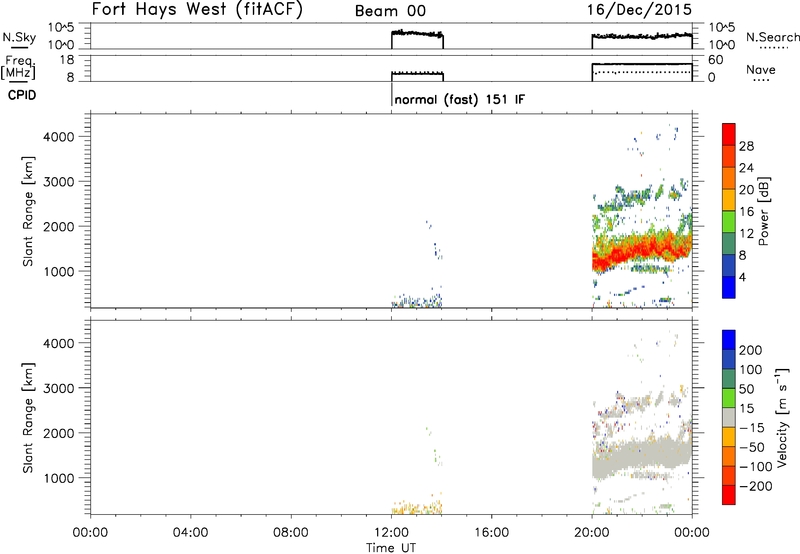This screenshot has width=800, height=554.
Task: Click the "Slant Range [km]" label of power panel
Action: click(x=28, y=211)
